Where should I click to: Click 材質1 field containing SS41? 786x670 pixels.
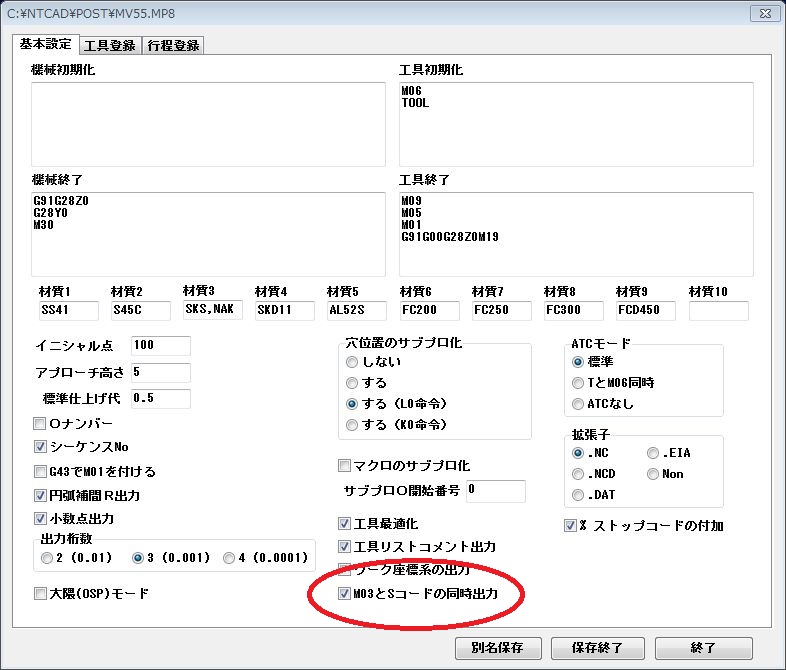tap(69, 310)
